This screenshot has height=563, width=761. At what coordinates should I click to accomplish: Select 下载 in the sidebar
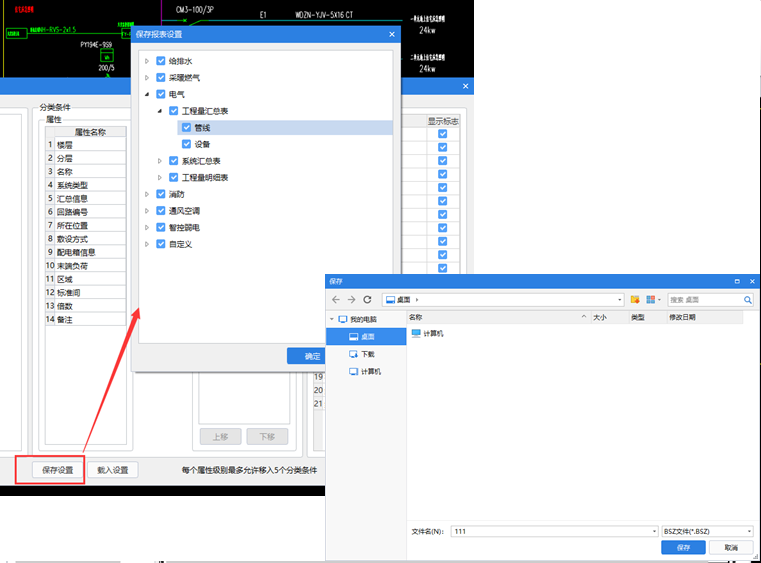[x=367, y=354]
